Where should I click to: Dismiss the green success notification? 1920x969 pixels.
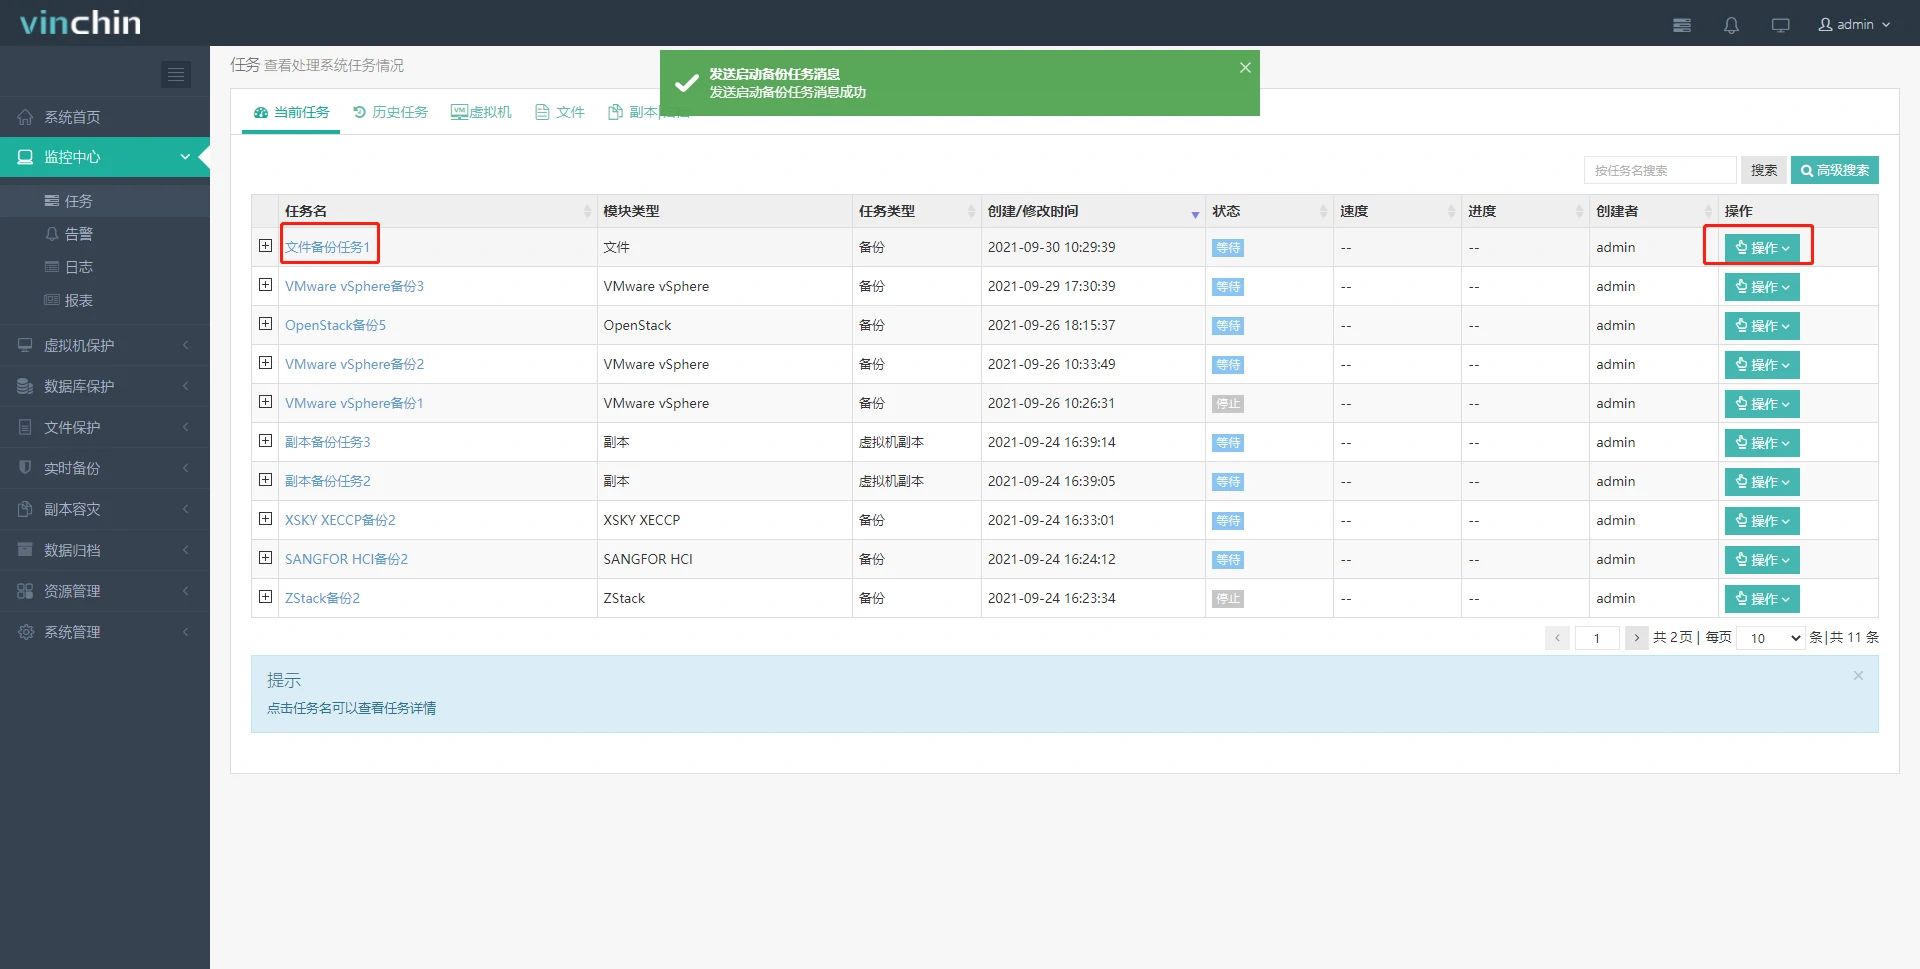point(1245,68)
